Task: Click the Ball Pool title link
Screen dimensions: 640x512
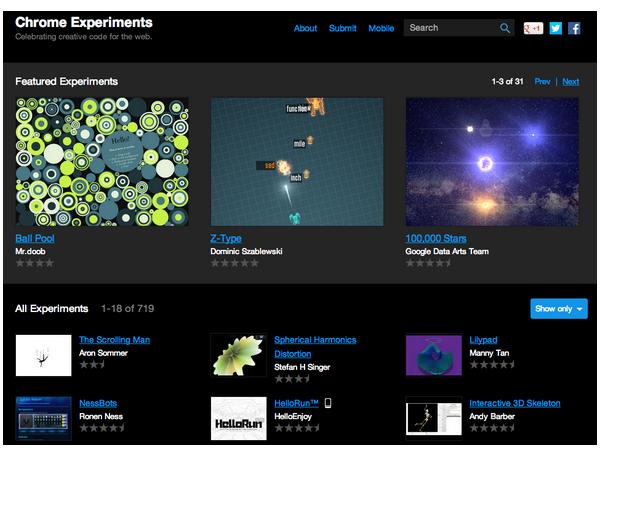Action: pyautogui.click(x=35, y=238)
